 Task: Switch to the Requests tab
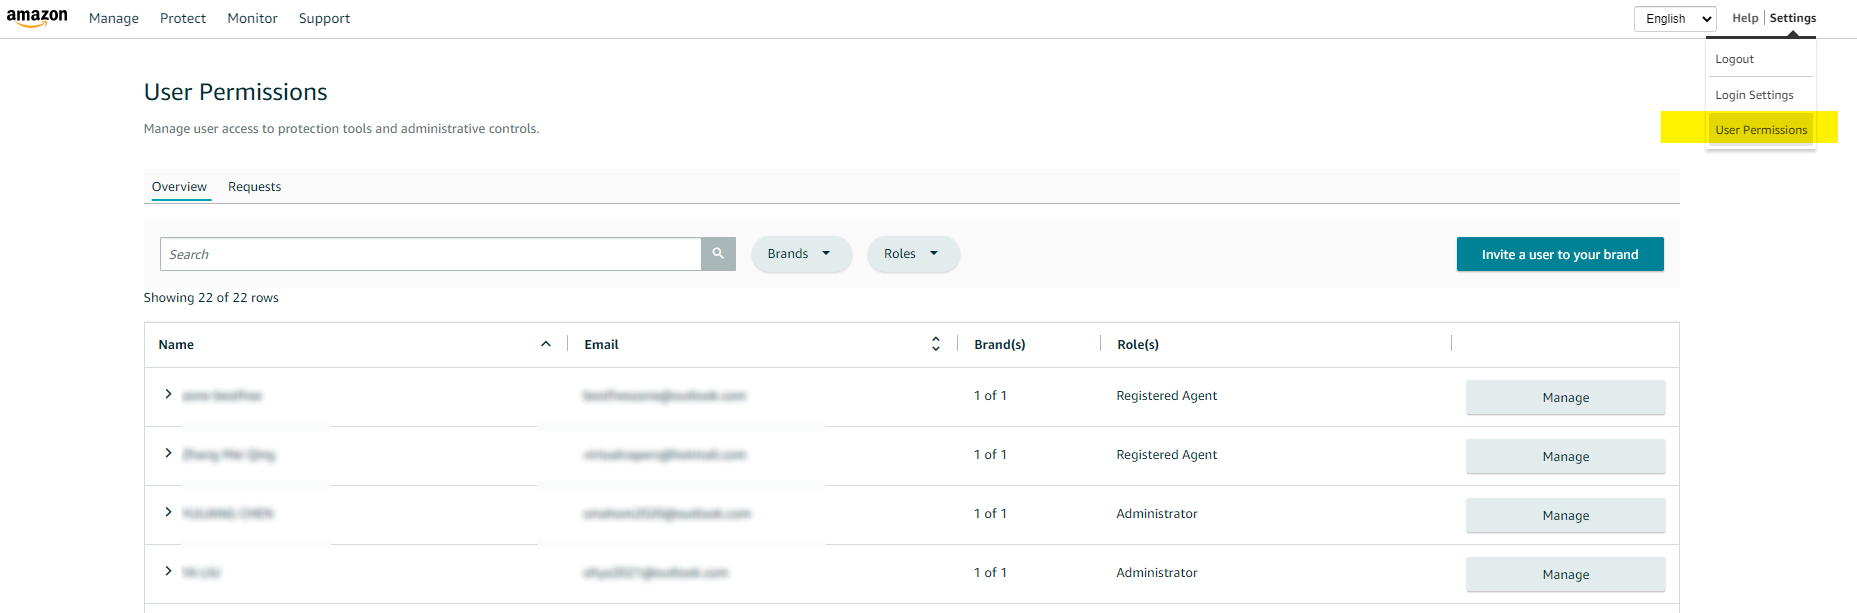click(x=254, y=187)
